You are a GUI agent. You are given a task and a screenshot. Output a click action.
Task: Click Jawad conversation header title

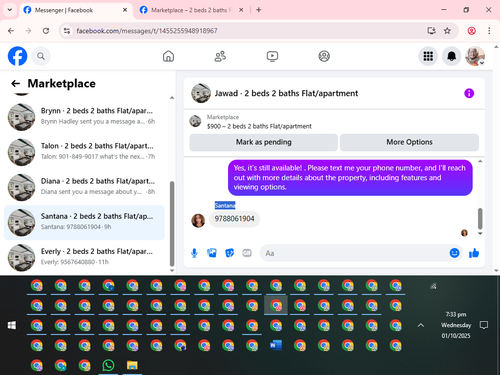(x=286, y=93)
